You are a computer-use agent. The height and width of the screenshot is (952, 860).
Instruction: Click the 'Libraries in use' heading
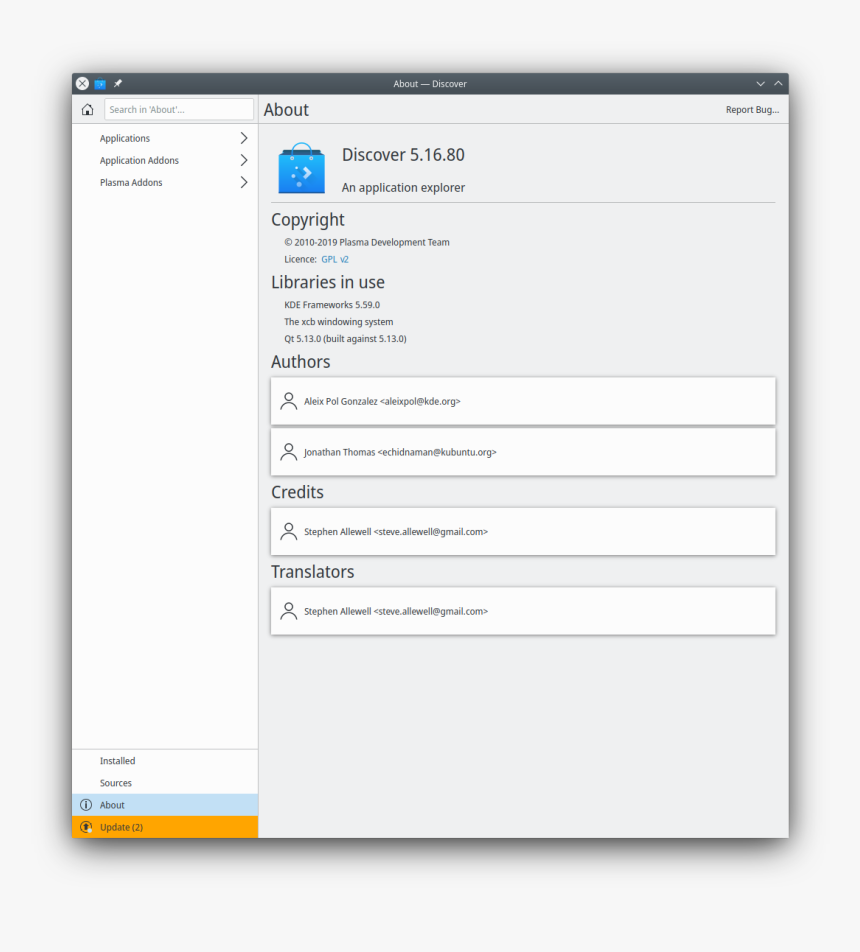[x=328, y=282]
